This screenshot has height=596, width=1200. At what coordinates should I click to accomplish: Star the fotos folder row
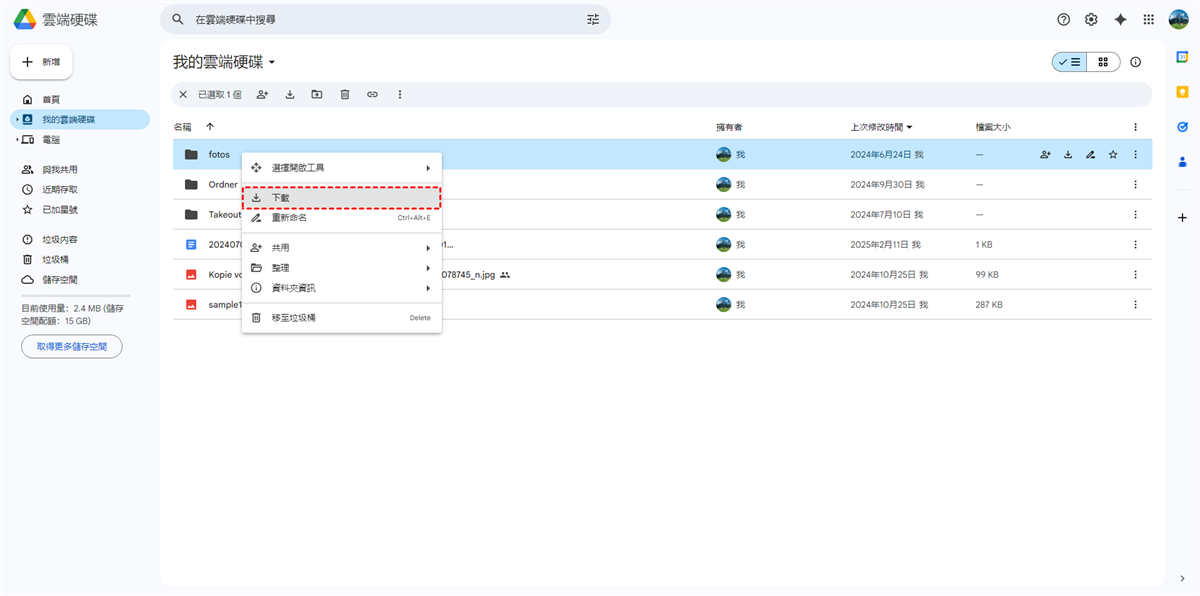coord(1112,155)
